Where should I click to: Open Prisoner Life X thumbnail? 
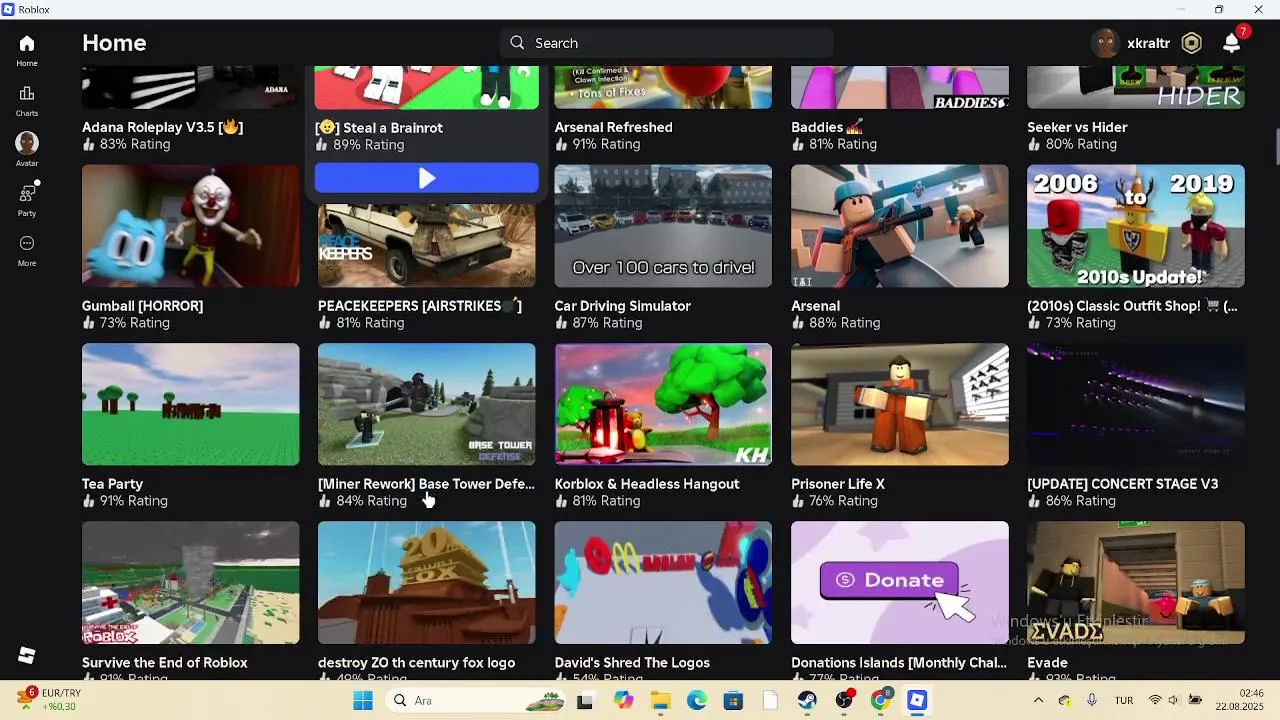900,404
